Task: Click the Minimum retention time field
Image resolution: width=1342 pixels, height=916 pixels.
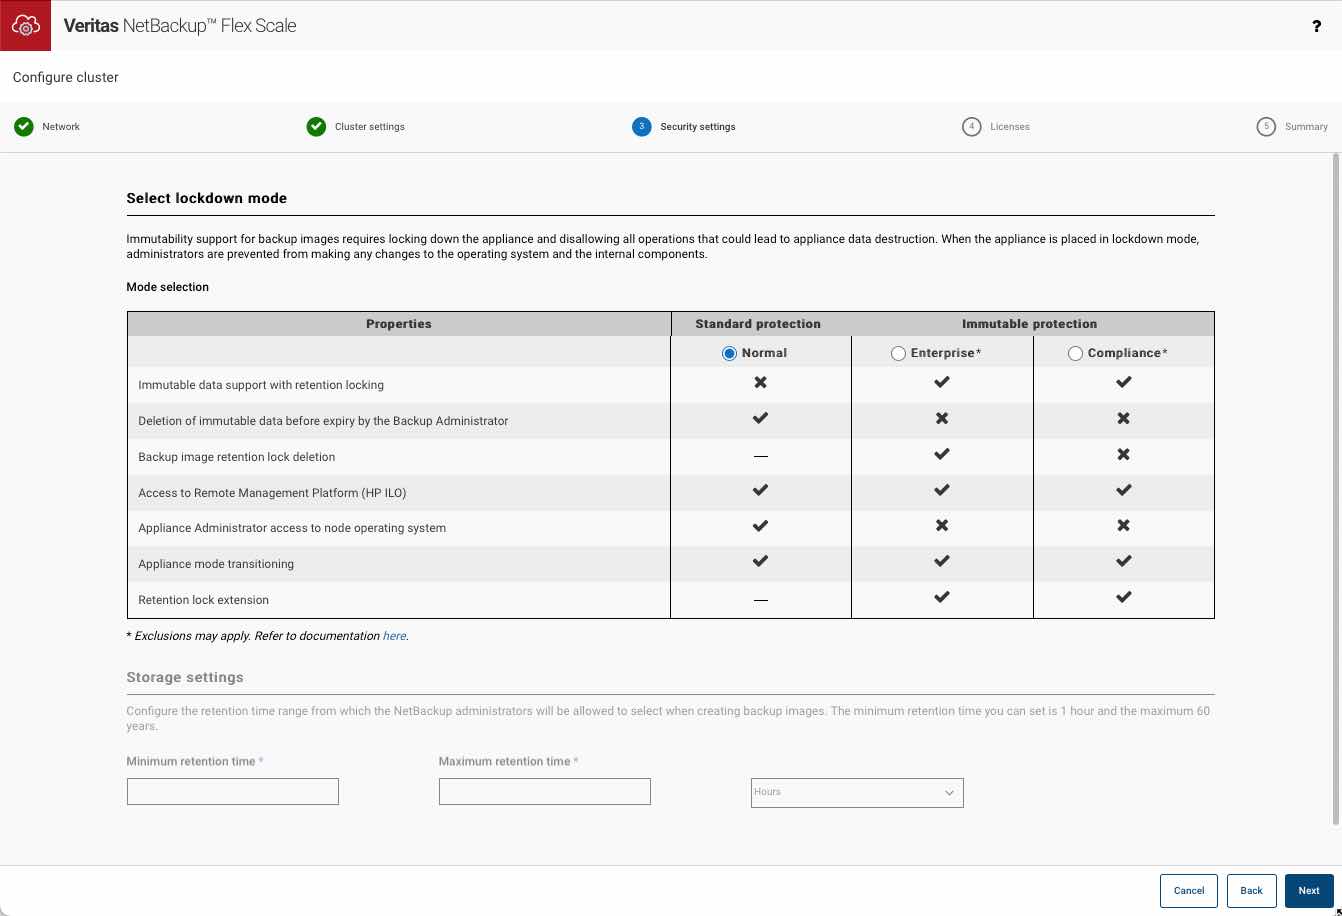Action: (x=233, y=792)
